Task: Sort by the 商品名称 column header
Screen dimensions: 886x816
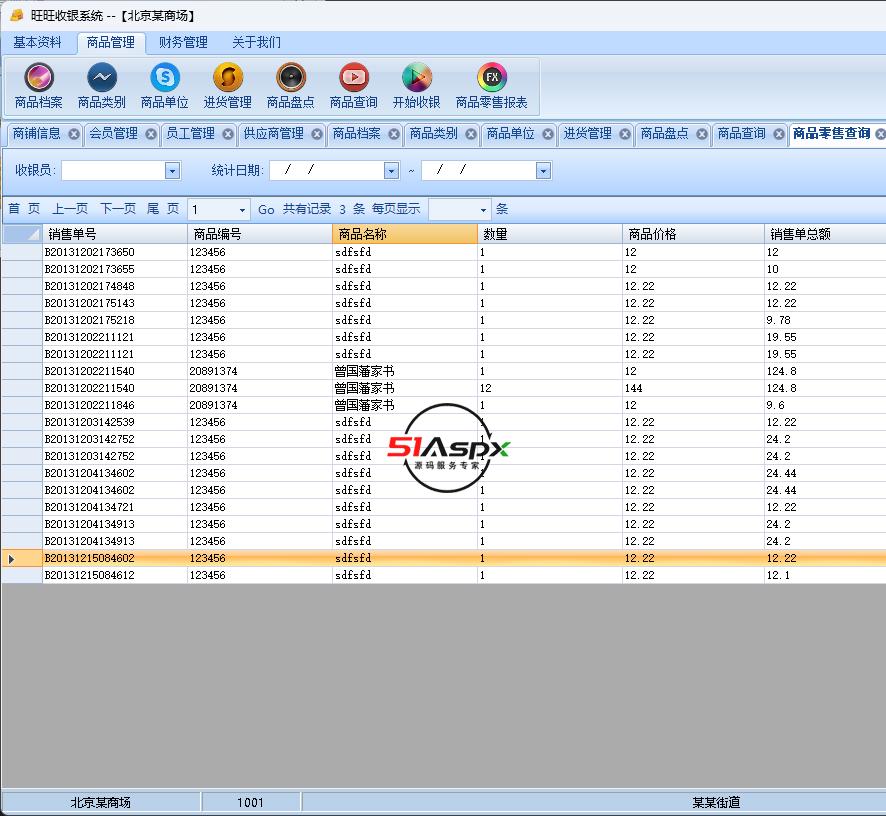Action: tap(405, 234)
